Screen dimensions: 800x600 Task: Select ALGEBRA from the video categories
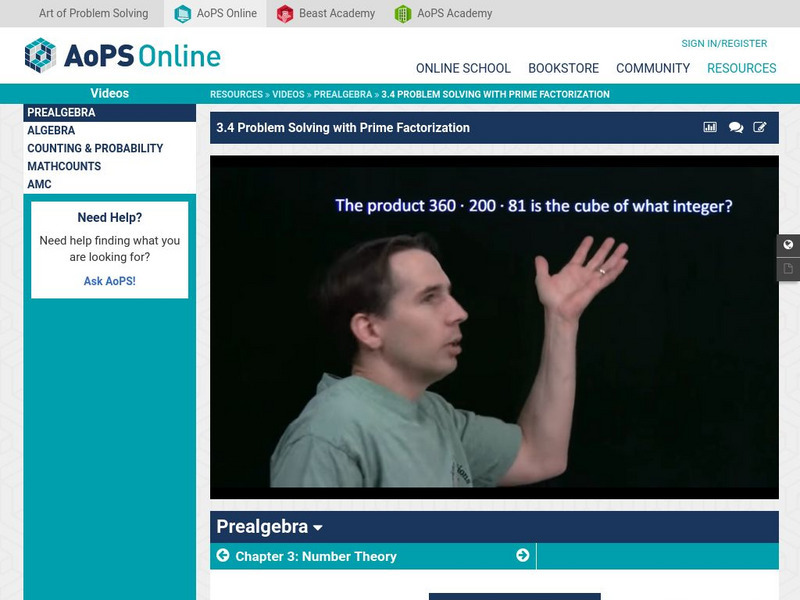point(48,129)
